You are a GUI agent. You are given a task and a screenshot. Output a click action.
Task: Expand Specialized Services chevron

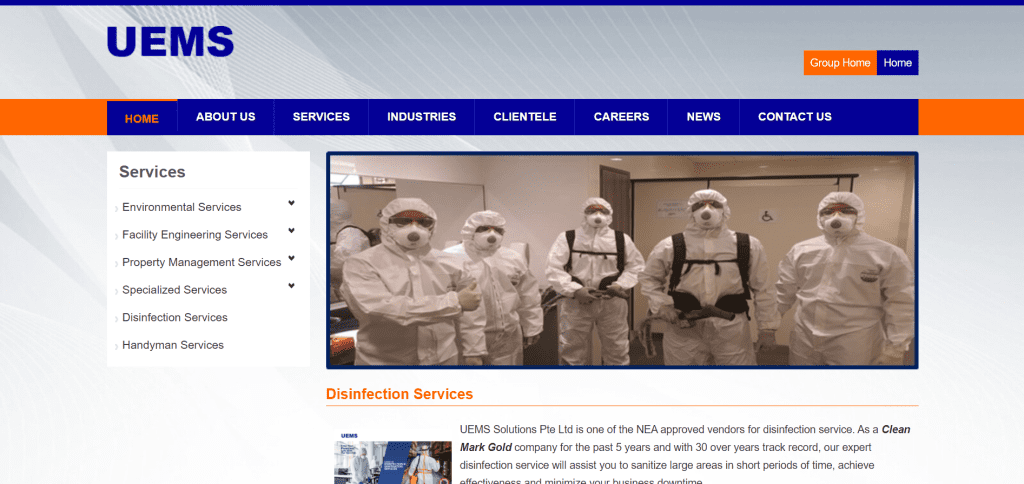click(x=291, y=285)
